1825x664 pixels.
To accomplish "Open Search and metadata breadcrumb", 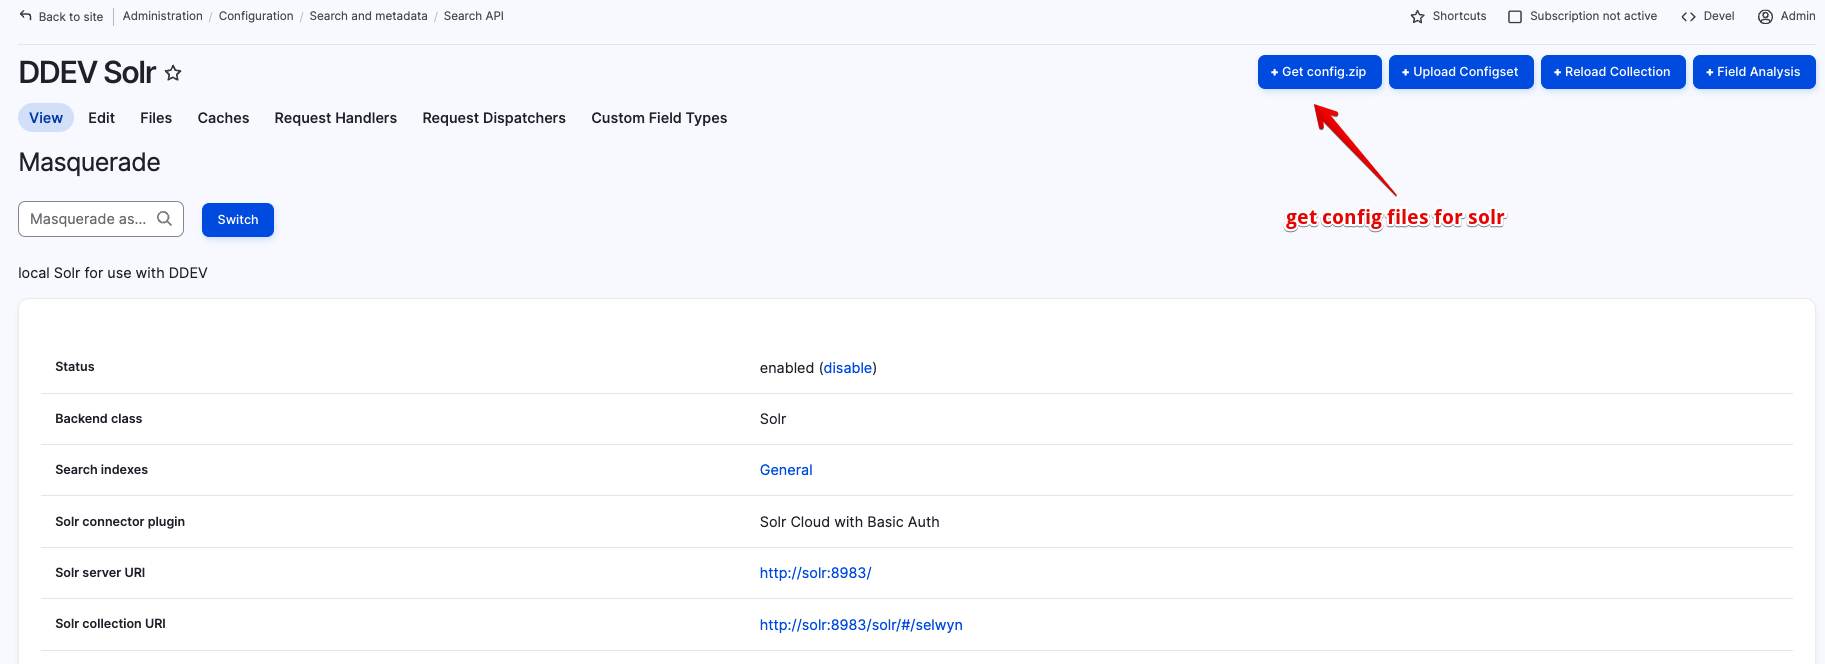I will click(x=368, y=16).
